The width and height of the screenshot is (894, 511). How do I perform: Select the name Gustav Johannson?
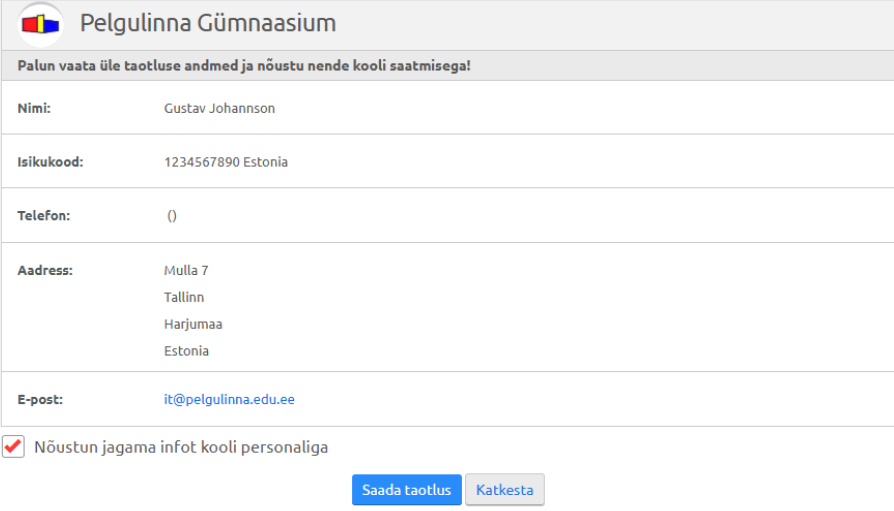coord(219,108)
